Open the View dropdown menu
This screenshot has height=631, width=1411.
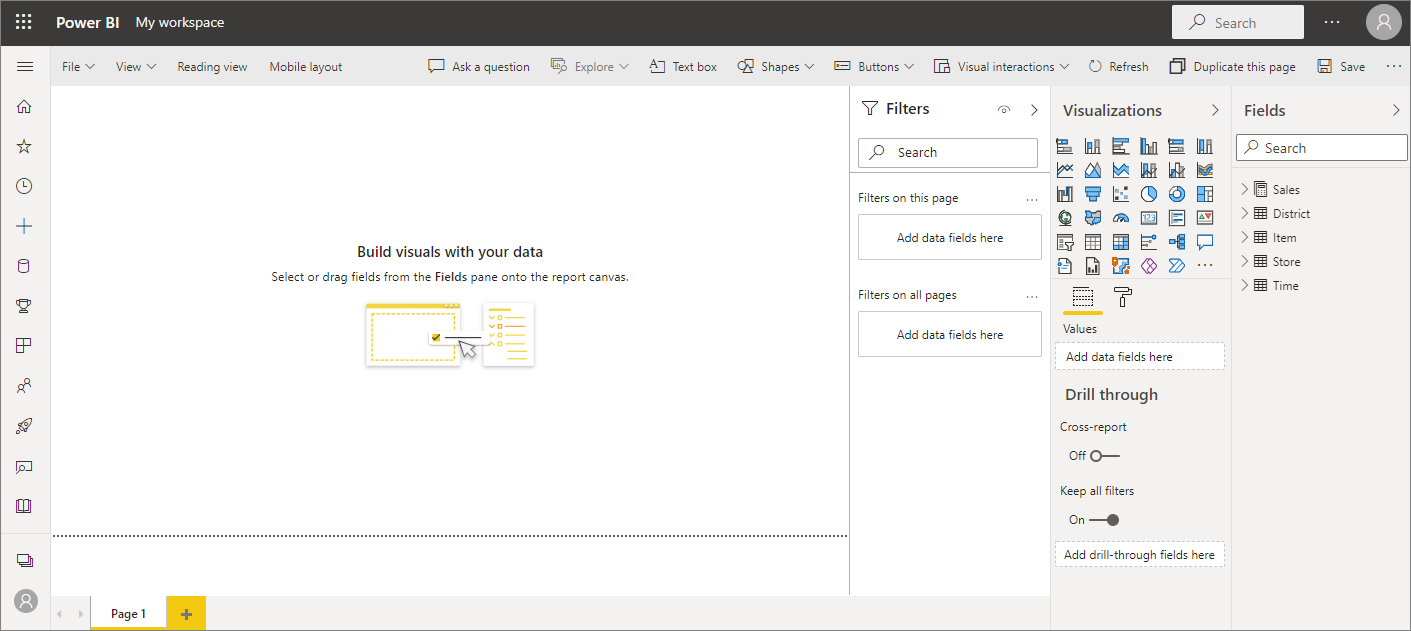136,66
